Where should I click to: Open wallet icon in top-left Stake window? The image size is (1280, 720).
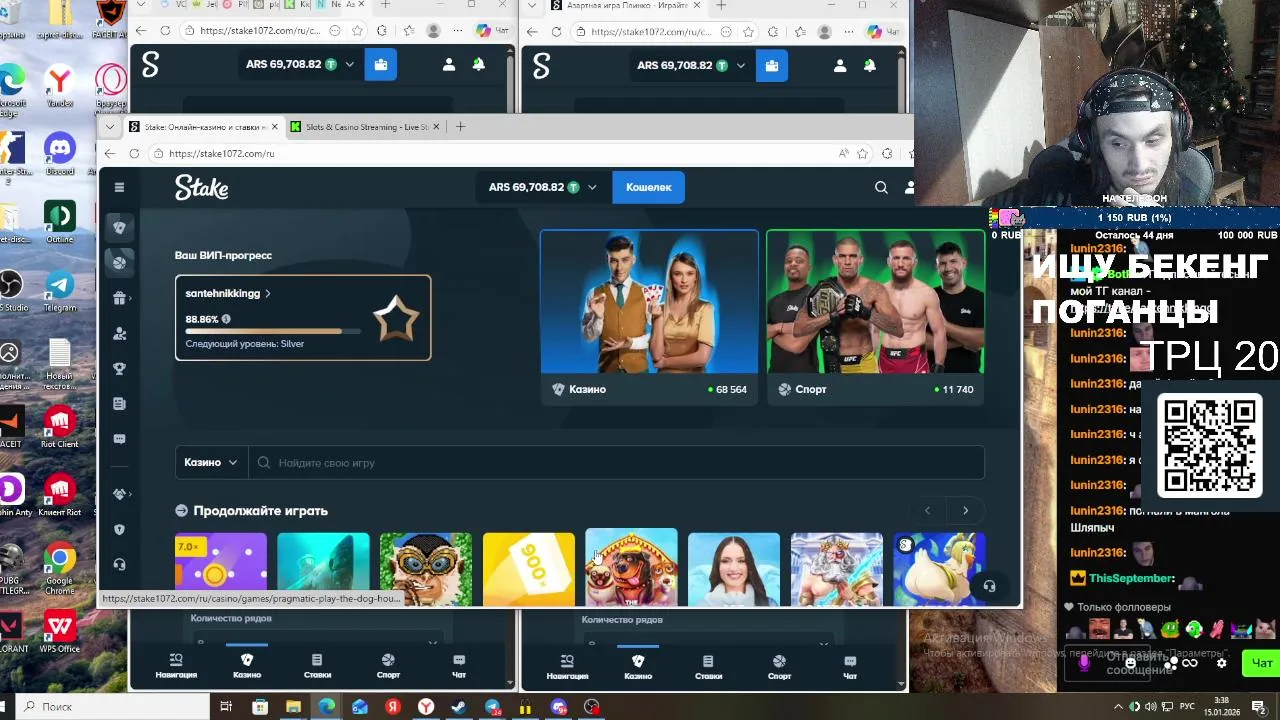tap(380, 65)
